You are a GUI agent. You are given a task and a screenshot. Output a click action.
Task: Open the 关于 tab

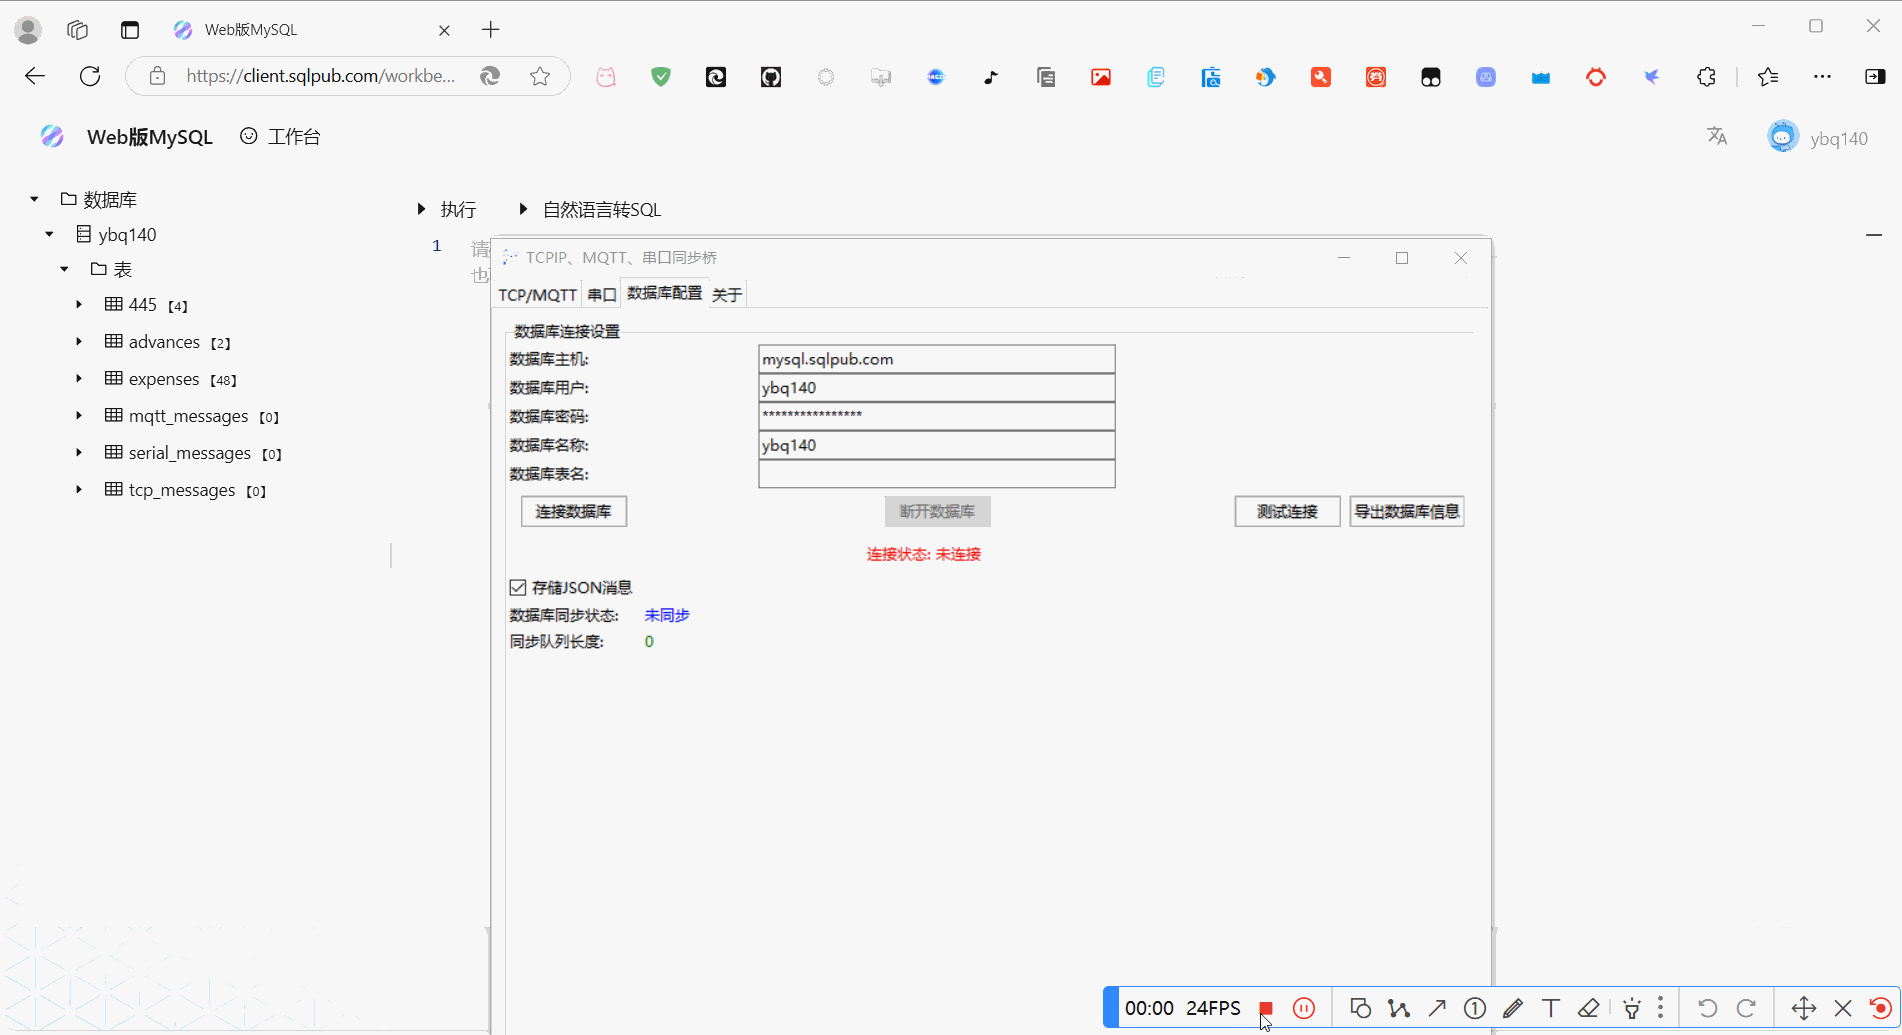727,294
